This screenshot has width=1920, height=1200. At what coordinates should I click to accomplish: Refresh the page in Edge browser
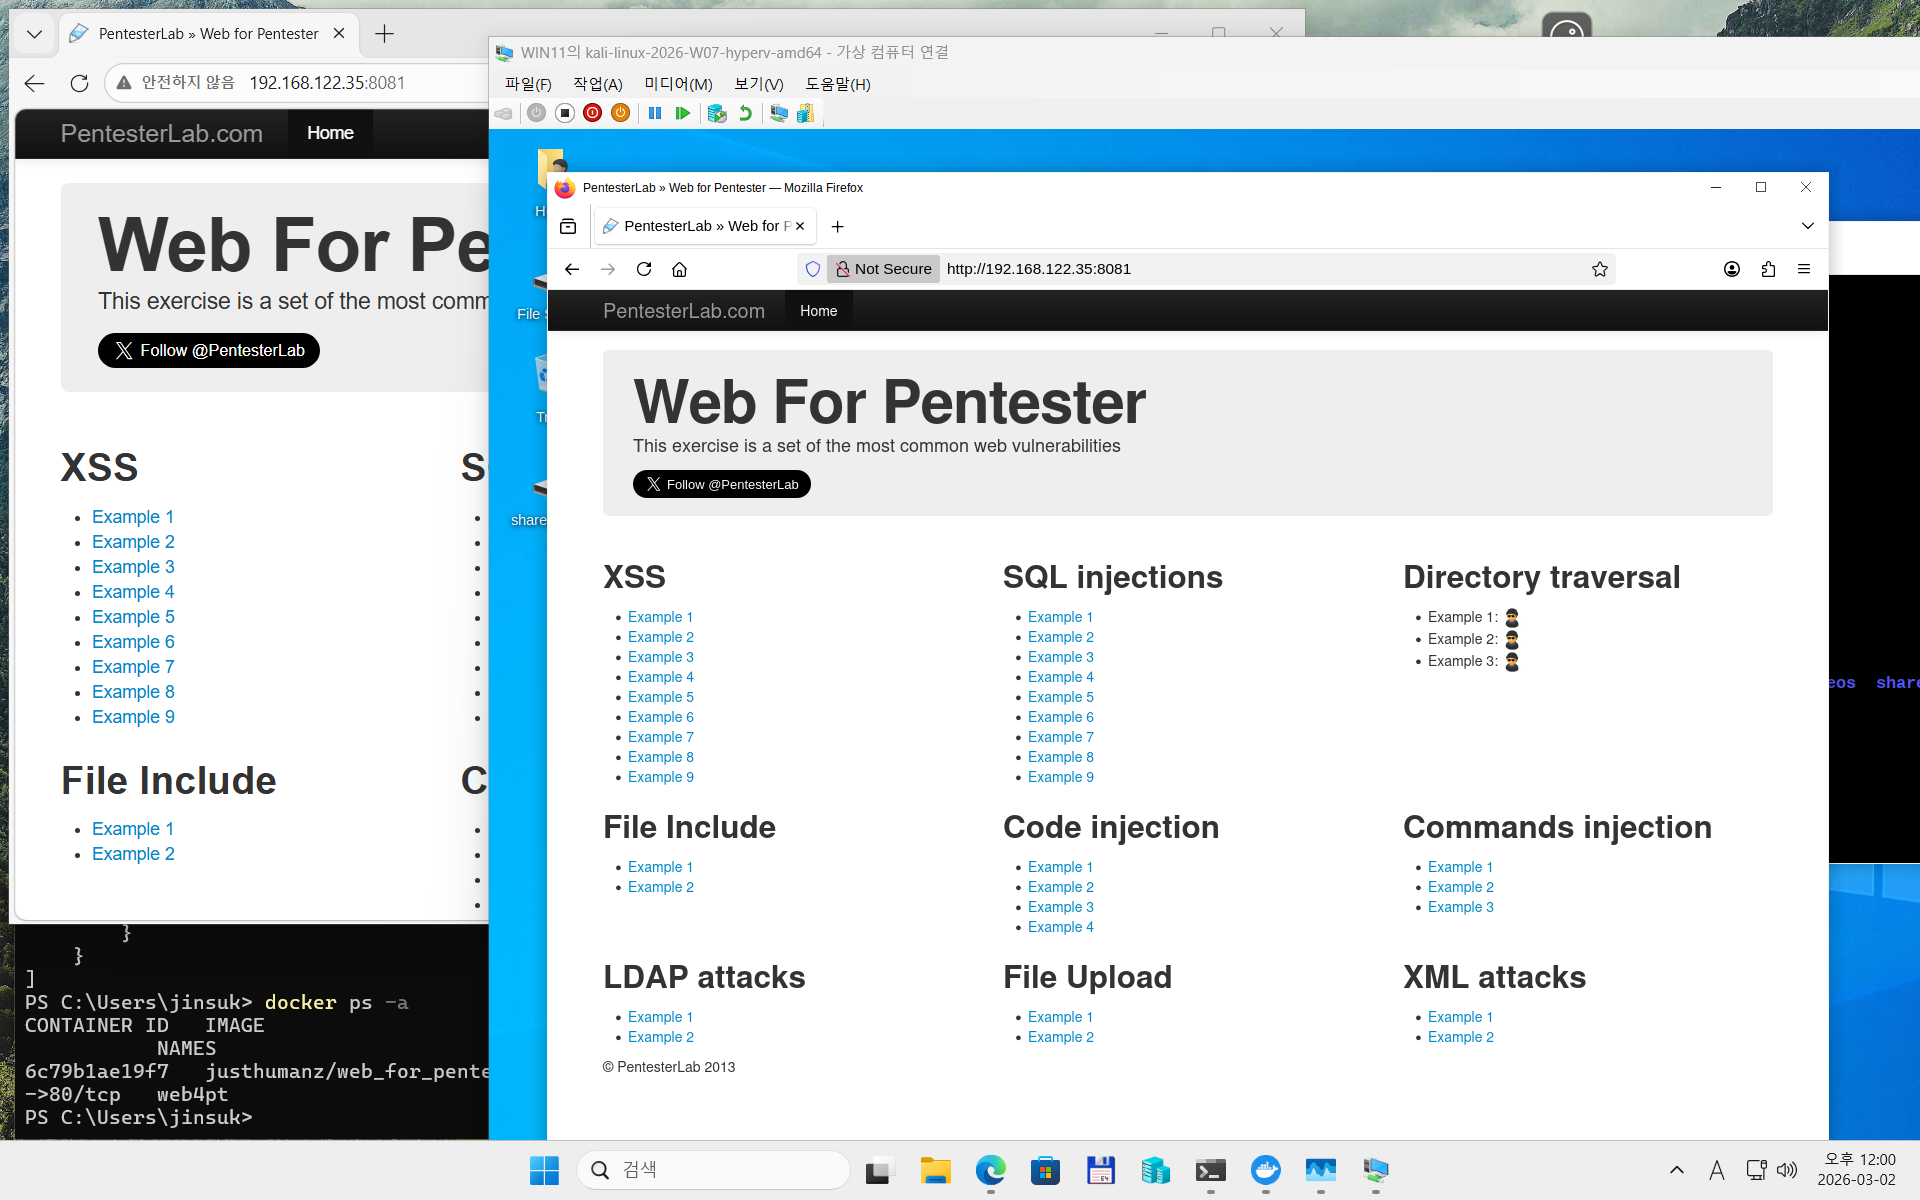click(80, 83)
